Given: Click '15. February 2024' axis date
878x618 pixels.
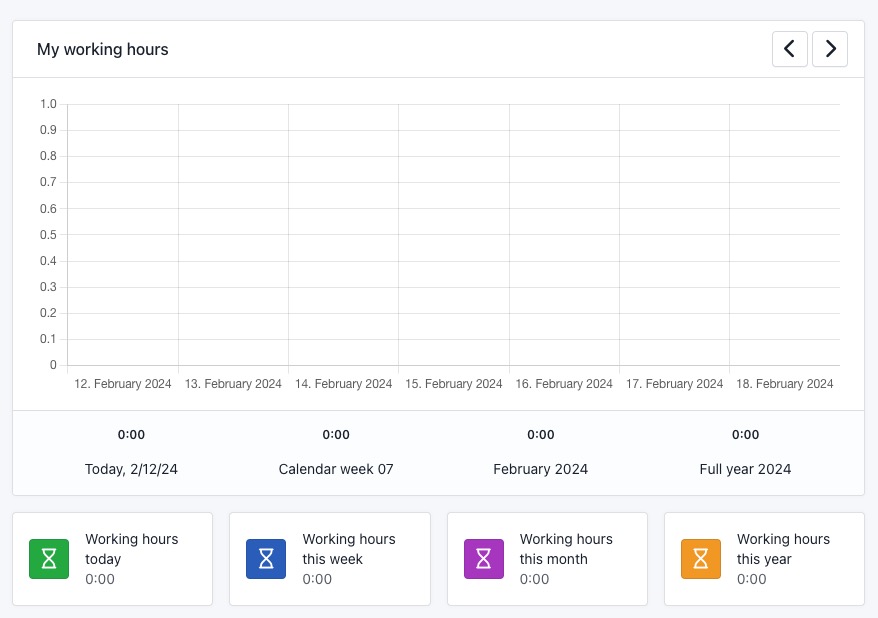Looking at the screenshot, I should [454, 384].
